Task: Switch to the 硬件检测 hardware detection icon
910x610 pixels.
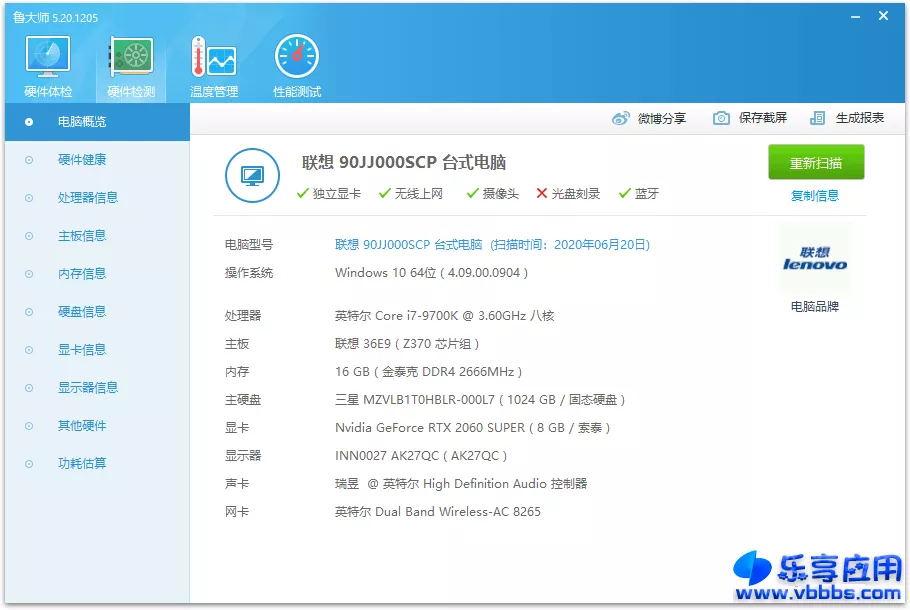Action: click(x=129, y=62)
